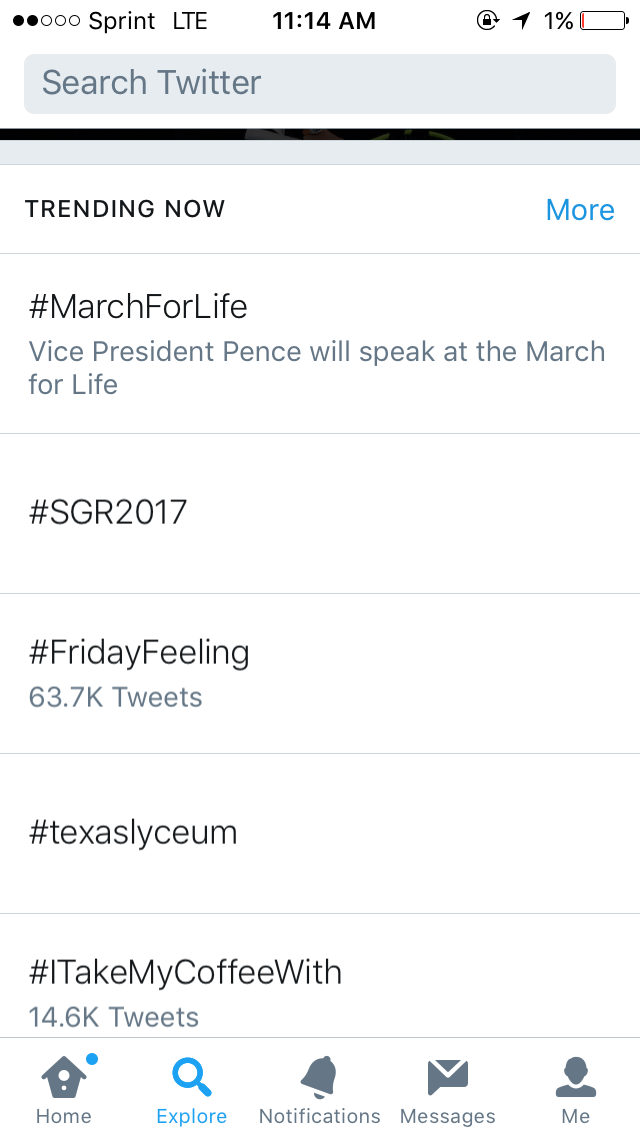Open the #MarchForLife trending topic
640x1136 pixels.
(320, 344)
